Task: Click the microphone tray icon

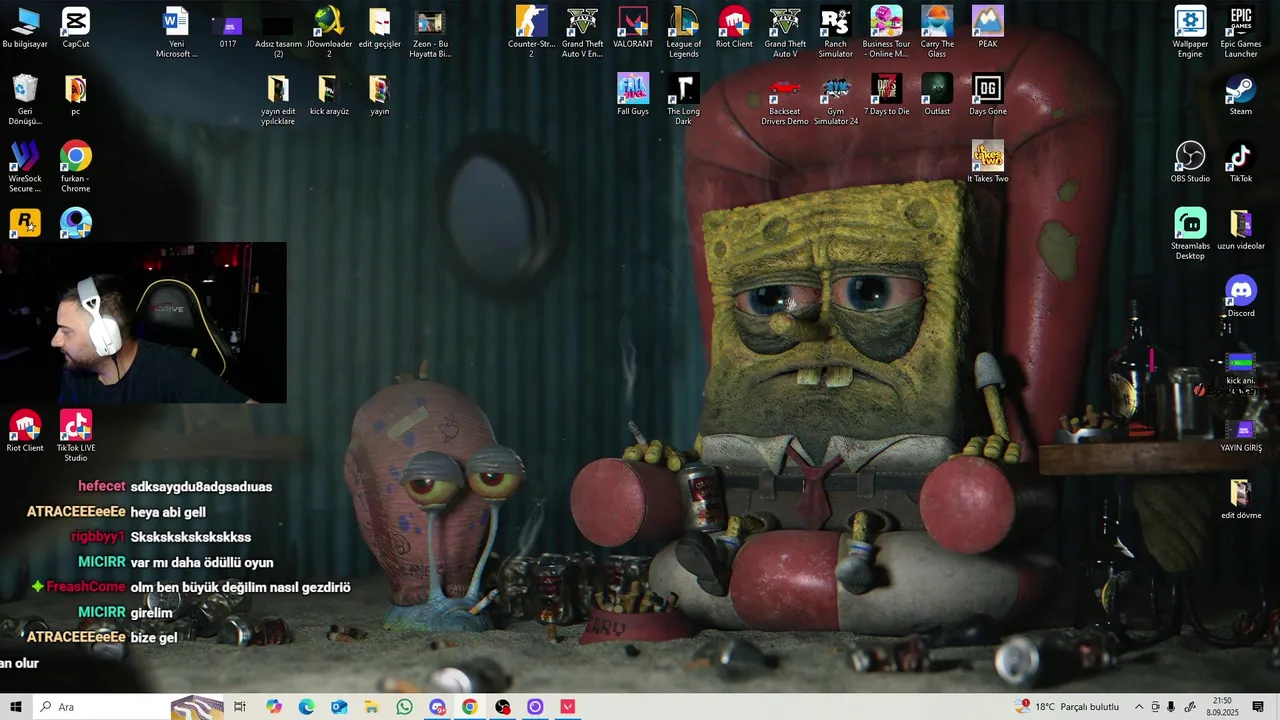Action: tap(1171, 707)
